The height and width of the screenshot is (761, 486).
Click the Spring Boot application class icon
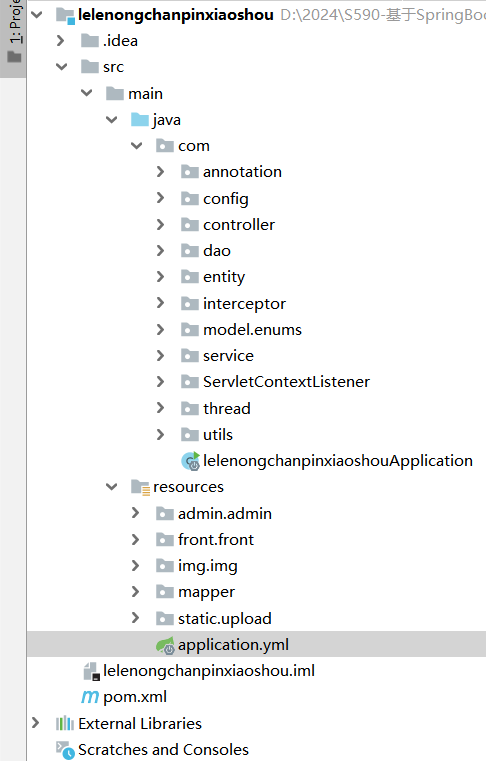click(x=190, y=461)
